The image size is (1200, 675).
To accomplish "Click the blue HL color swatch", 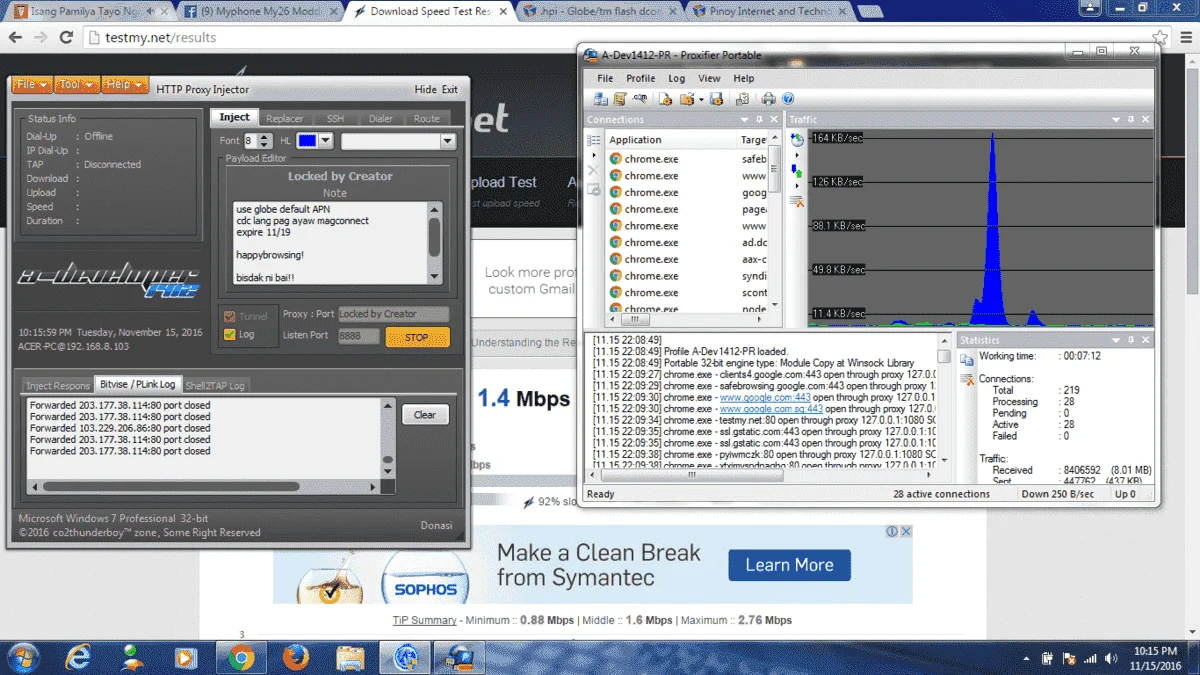I will [307, 141].
